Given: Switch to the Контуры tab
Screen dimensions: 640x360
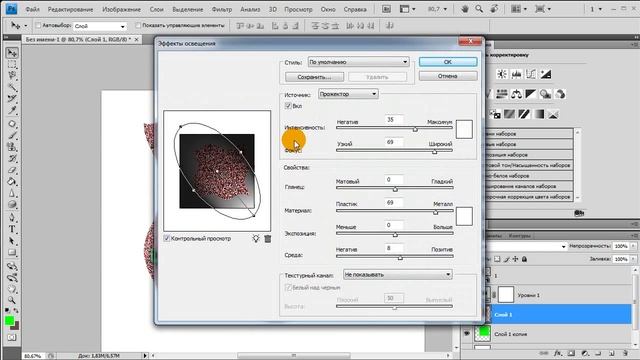Looking at the screenshot, I should pos(519,236).
